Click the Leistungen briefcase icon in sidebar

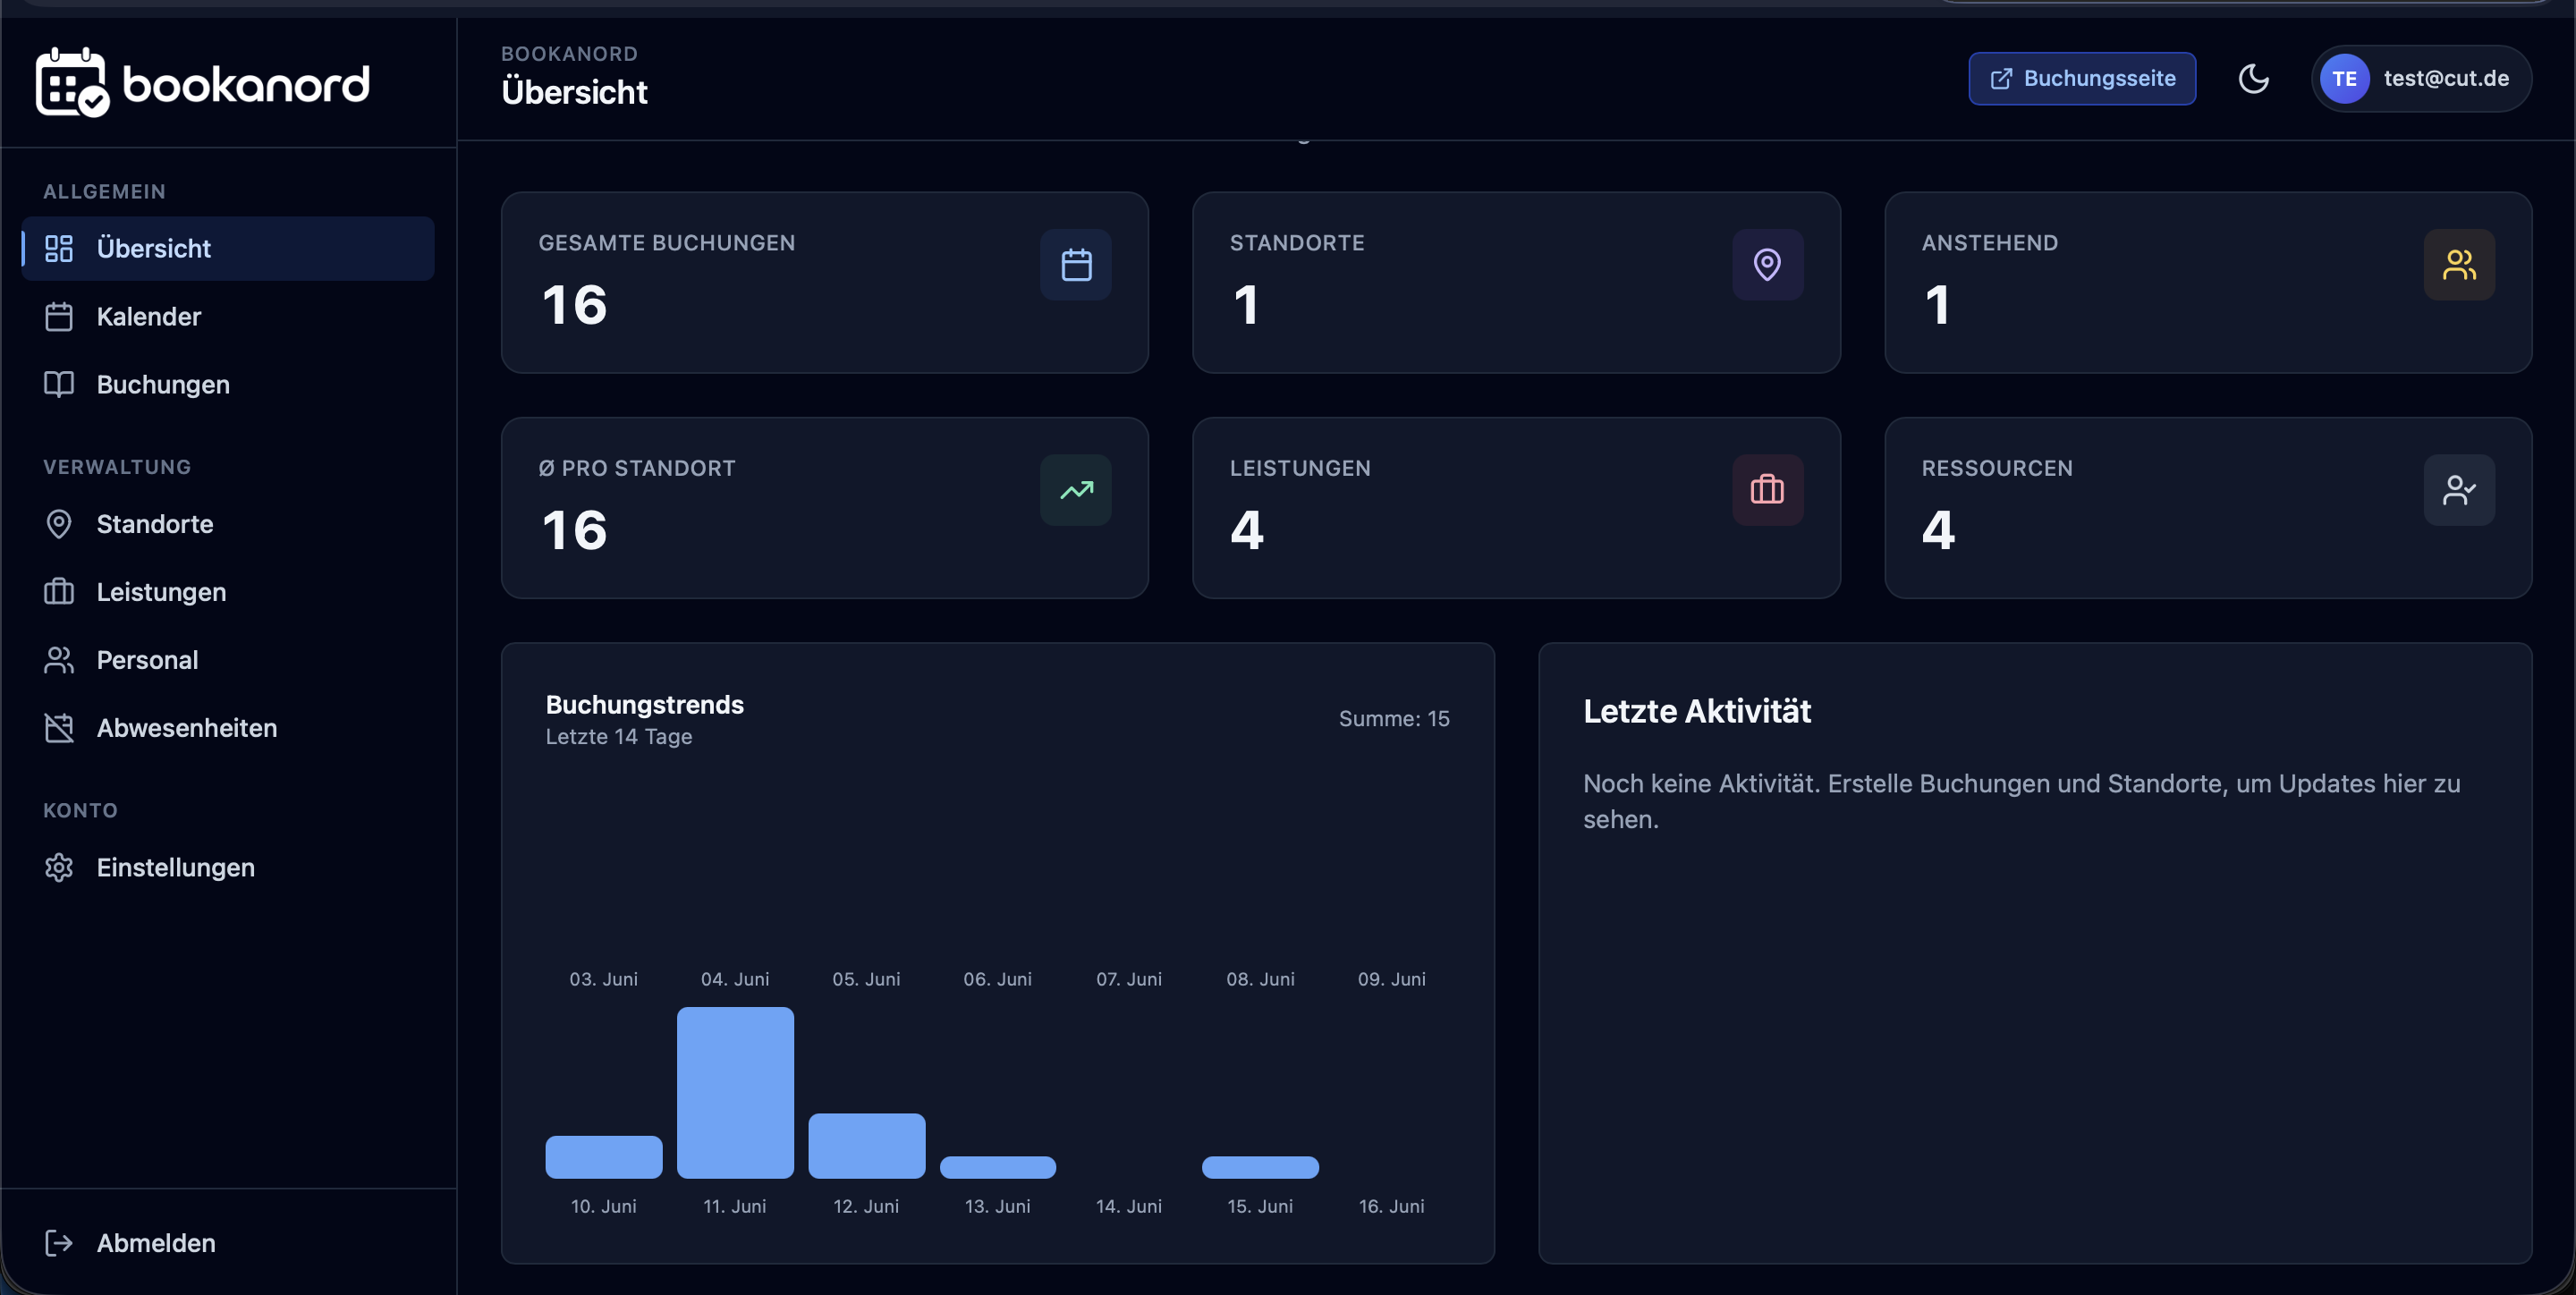point(59,592)
